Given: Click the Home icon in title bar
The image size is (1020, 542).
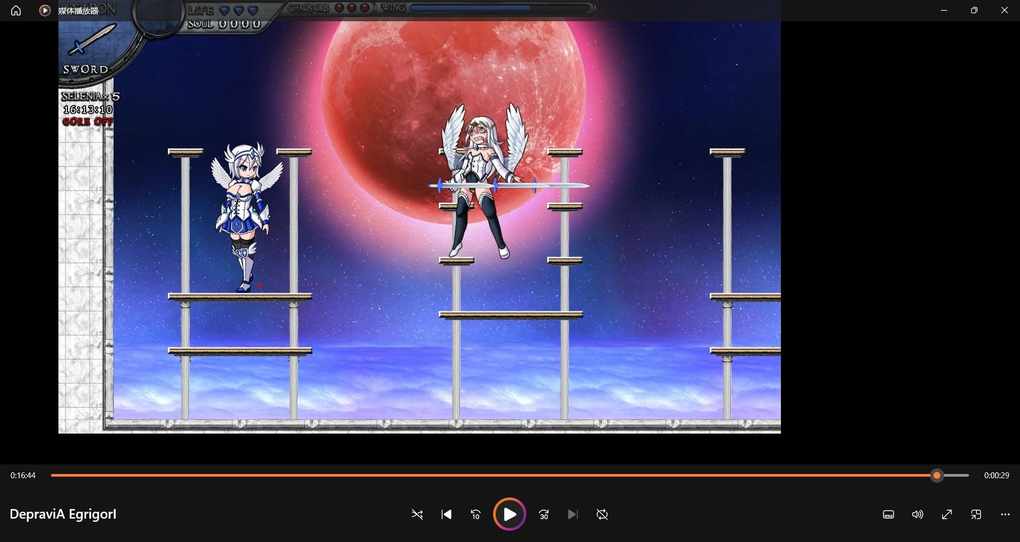Looking at the screenshot, I should click(16, 10).
